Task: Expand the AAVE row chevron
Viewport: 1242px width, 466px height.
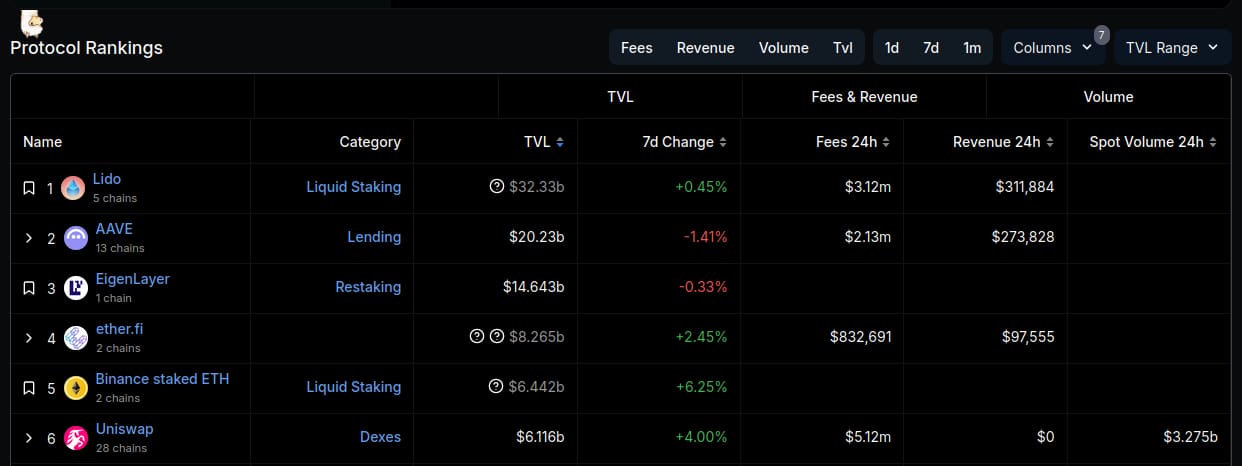Action: tap(29, 238)
